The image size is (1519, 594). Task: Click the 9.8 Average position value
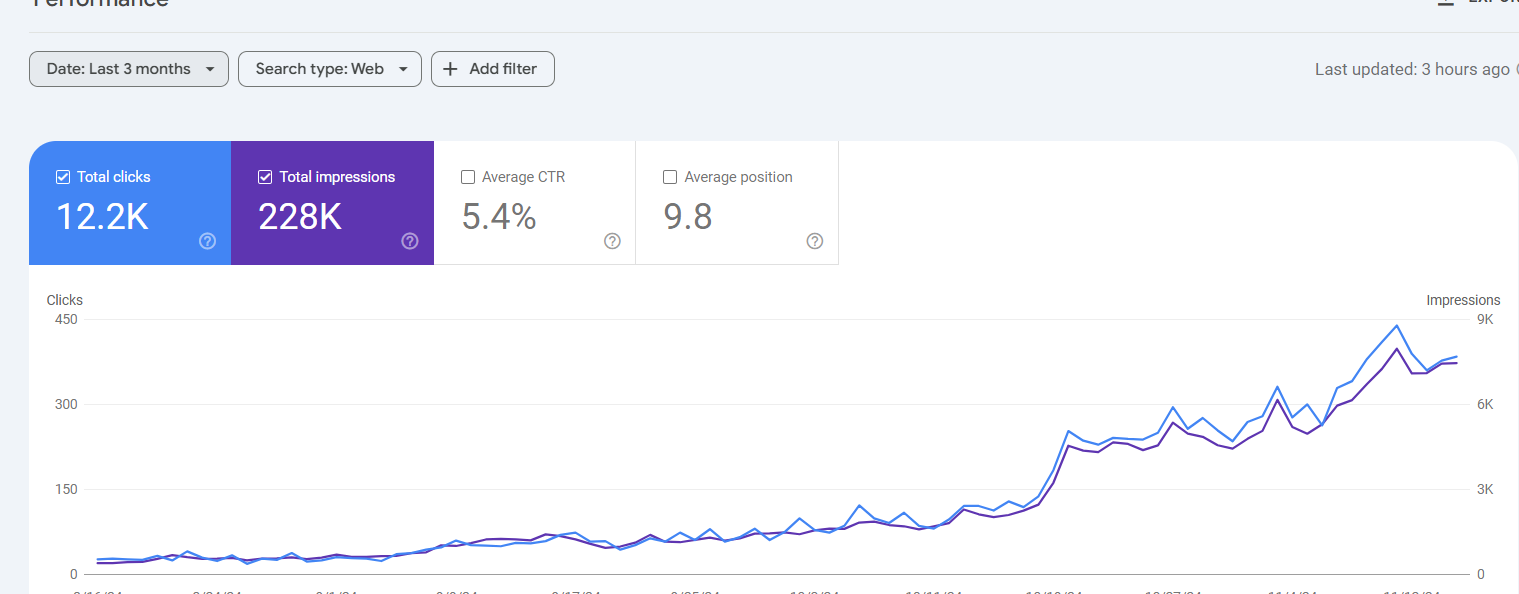tap(688, 216)
